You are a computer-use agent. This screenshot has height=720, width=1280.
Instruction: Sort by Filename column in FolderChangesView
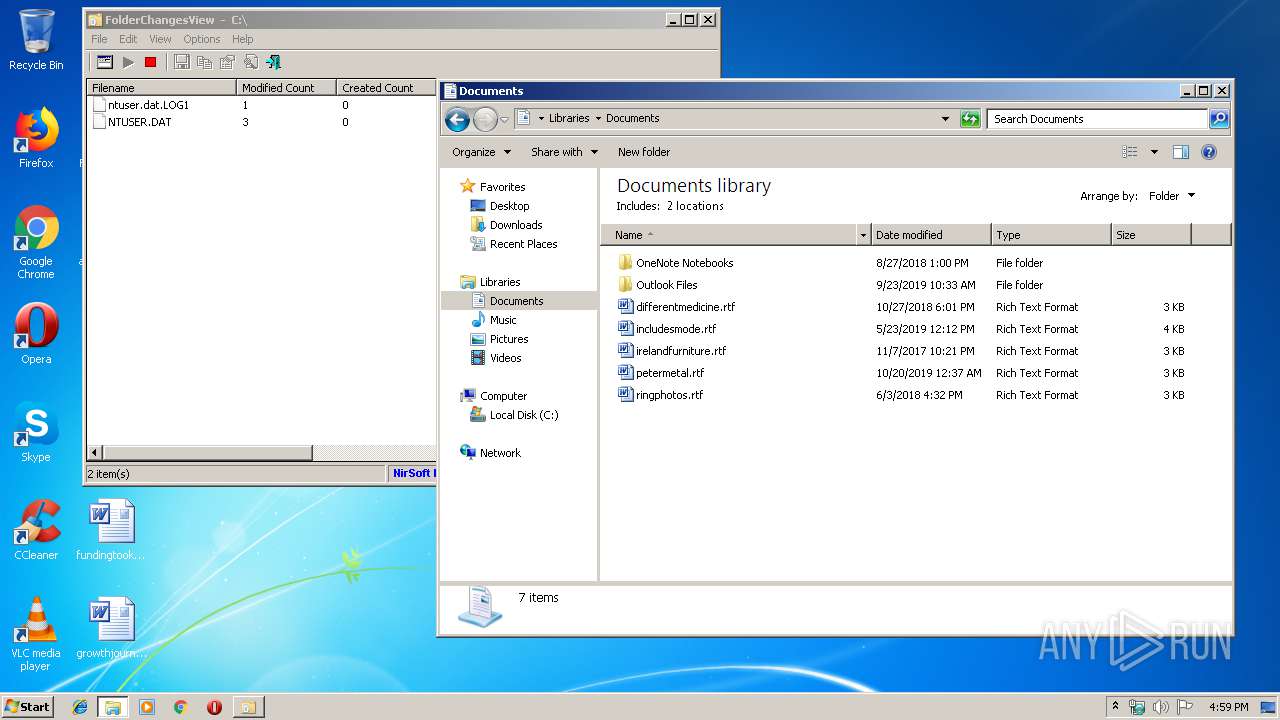(161, 88)
